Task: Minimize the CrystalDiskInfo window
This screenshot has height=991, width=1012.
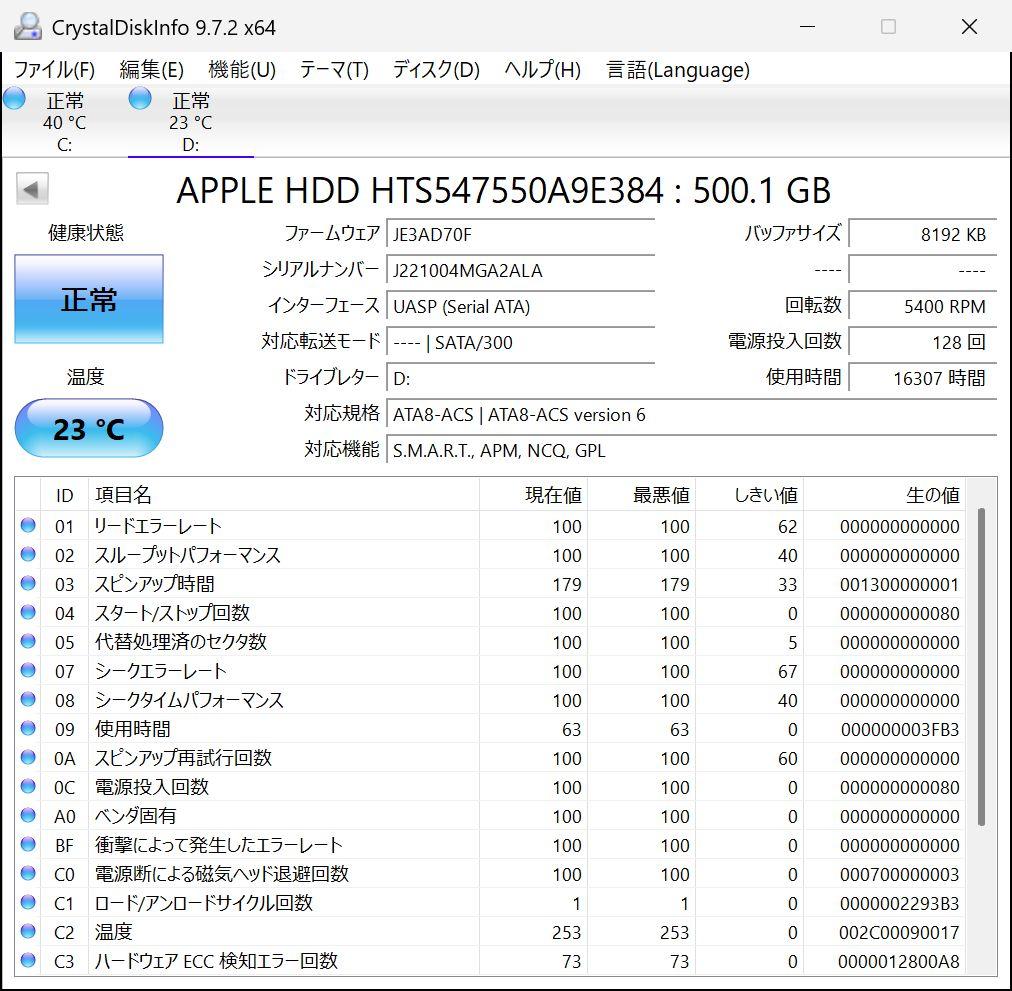Action: pyautogui.click(x=807, y=26)
